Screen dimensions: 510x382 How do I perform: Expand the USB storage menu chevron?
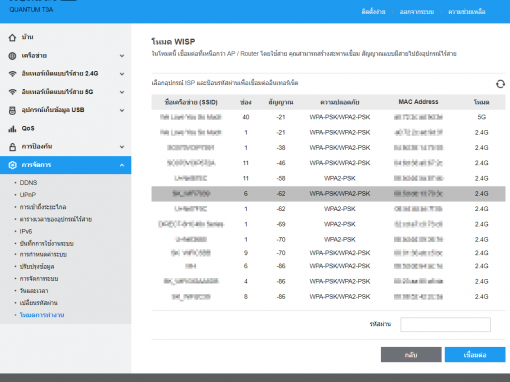click(122, 110)
